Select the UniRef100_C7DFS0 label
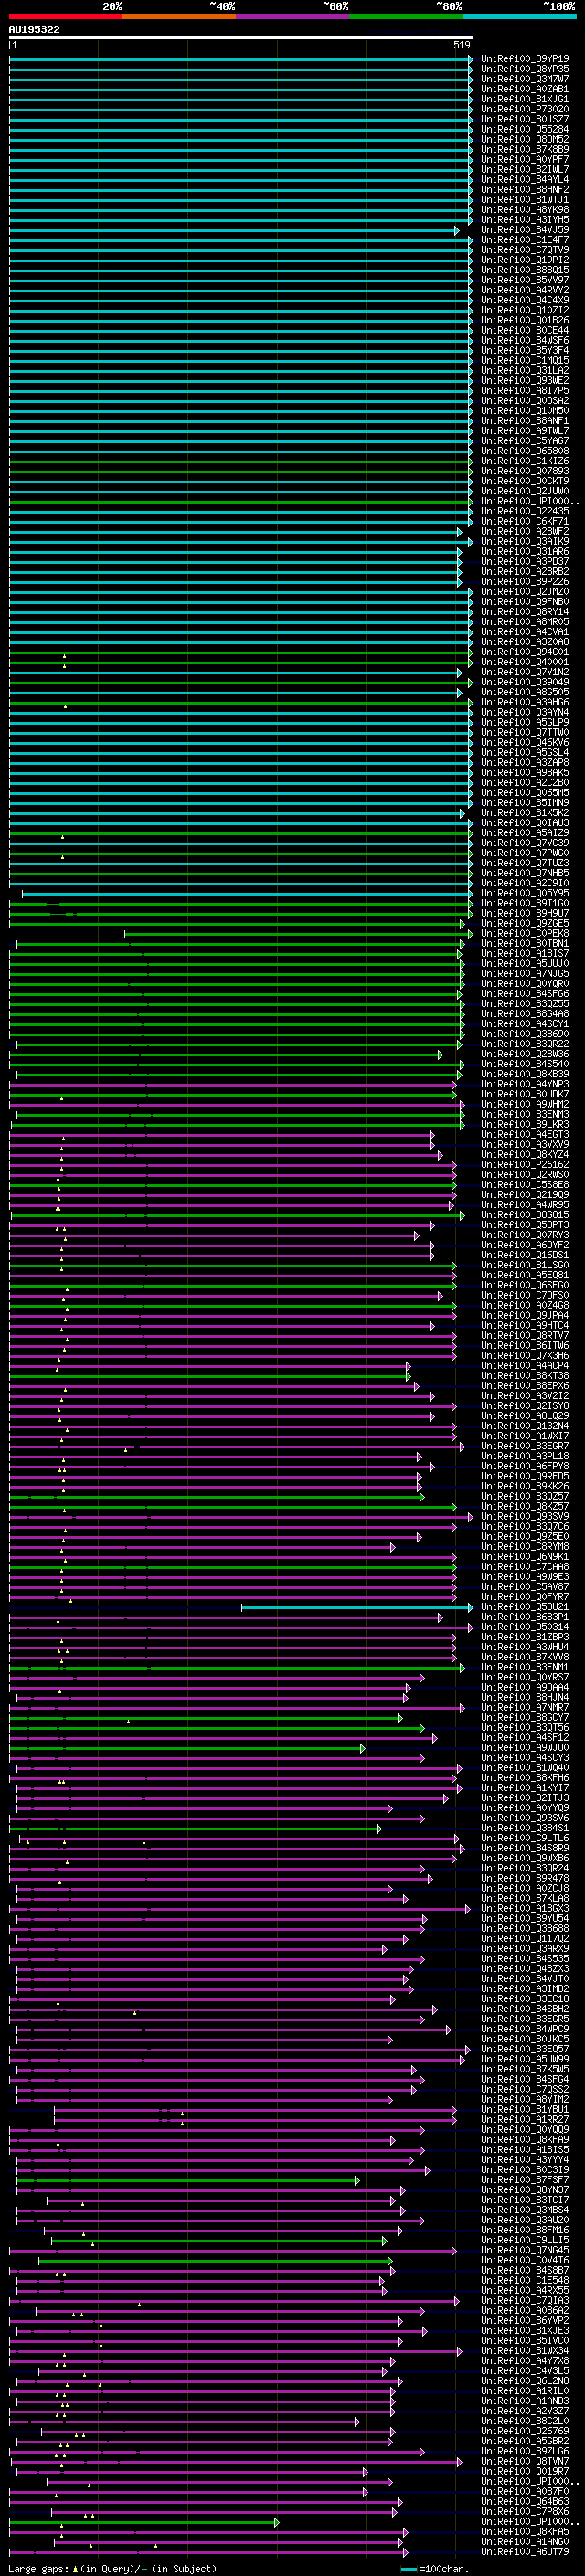The image size is (585, 2576). coord(525,1295)
